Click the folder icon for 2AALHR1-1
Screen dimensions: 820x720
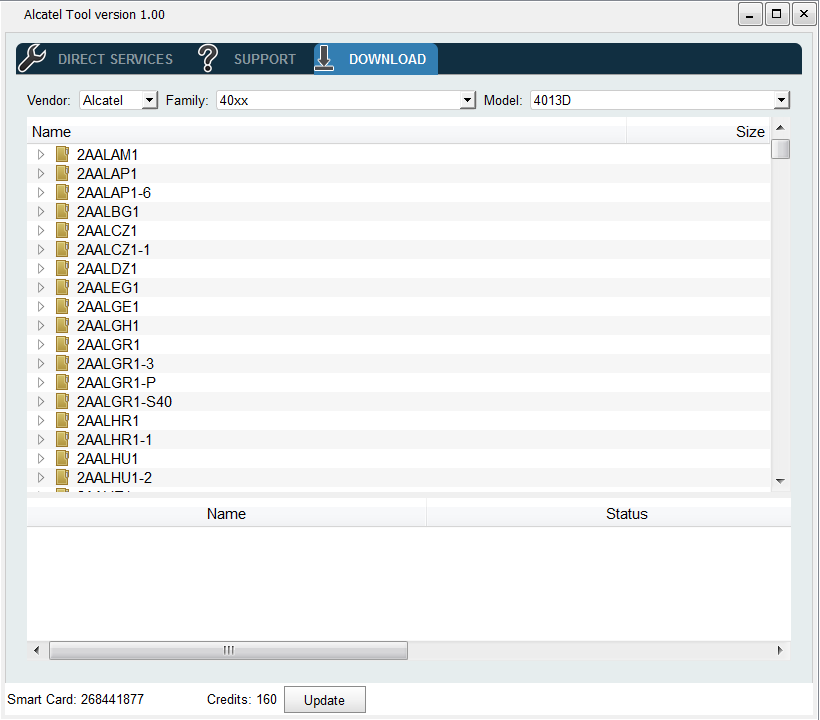click(63, 439)
